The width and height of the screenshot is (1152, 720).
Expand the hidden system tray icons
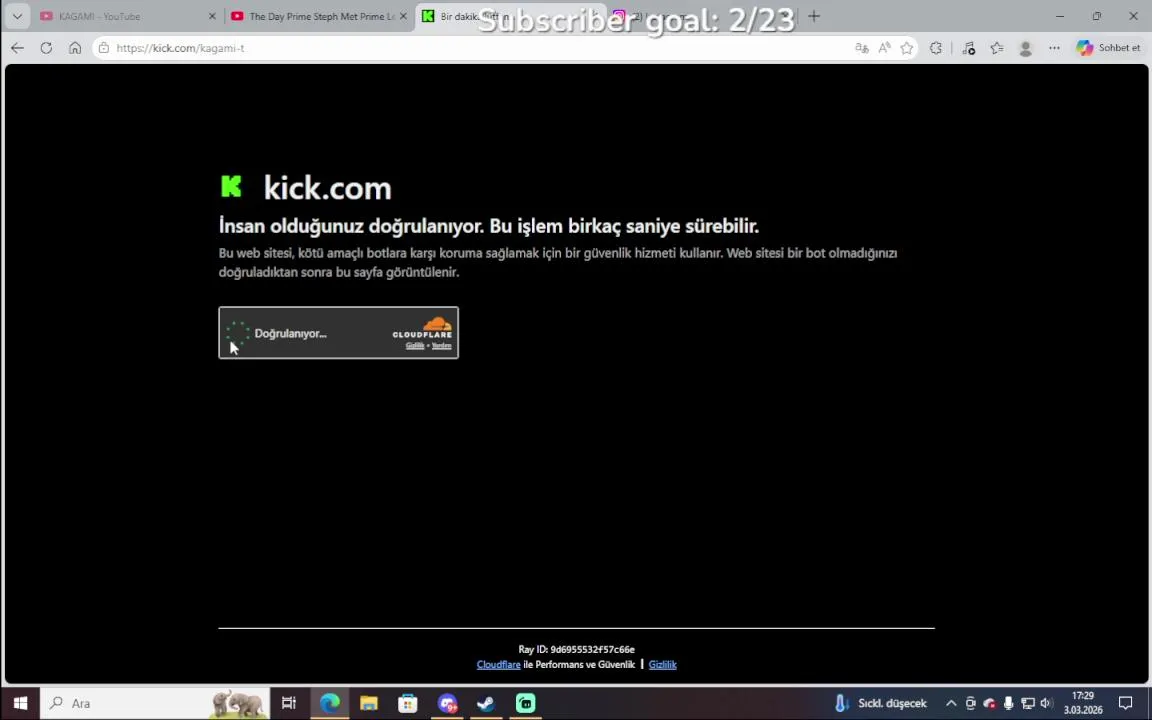pyautogui.click(x=951, y=703)
